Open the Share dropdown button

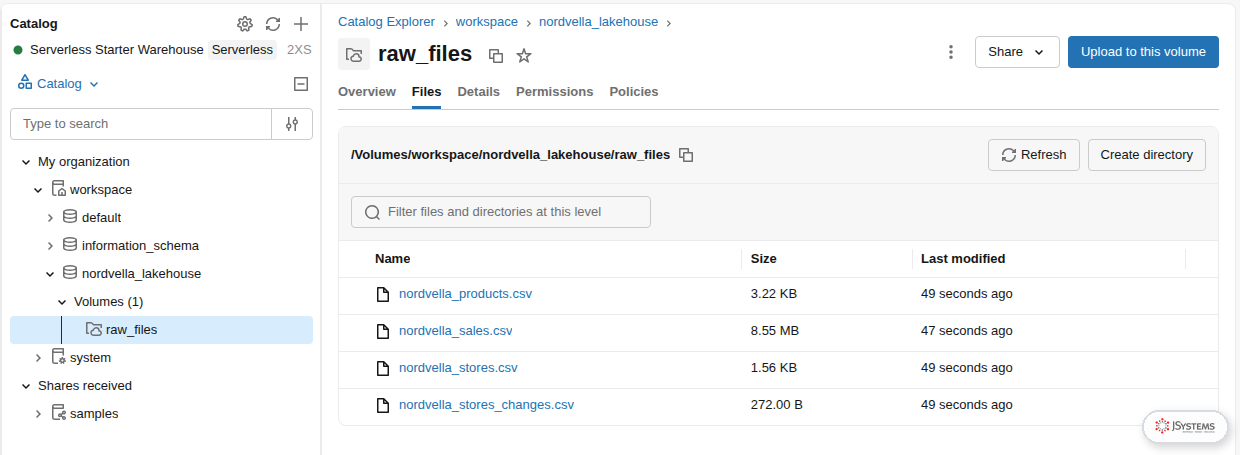tap(1017, 52)
